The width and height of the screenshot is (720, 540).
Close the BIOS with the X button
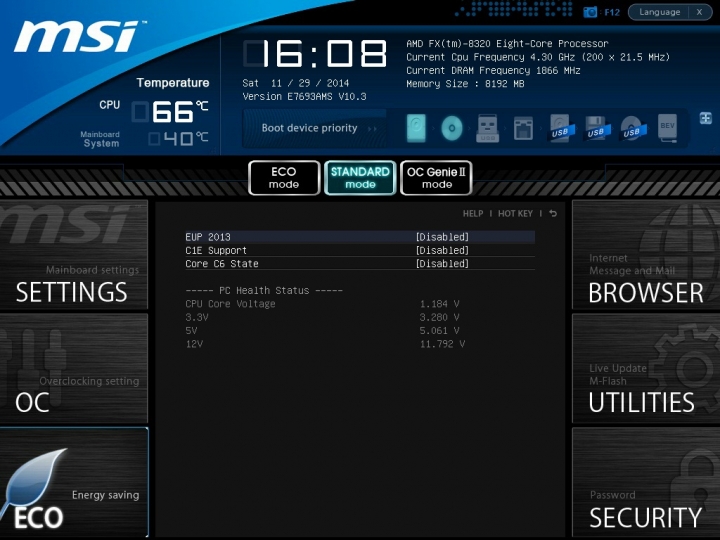point(699,12)
